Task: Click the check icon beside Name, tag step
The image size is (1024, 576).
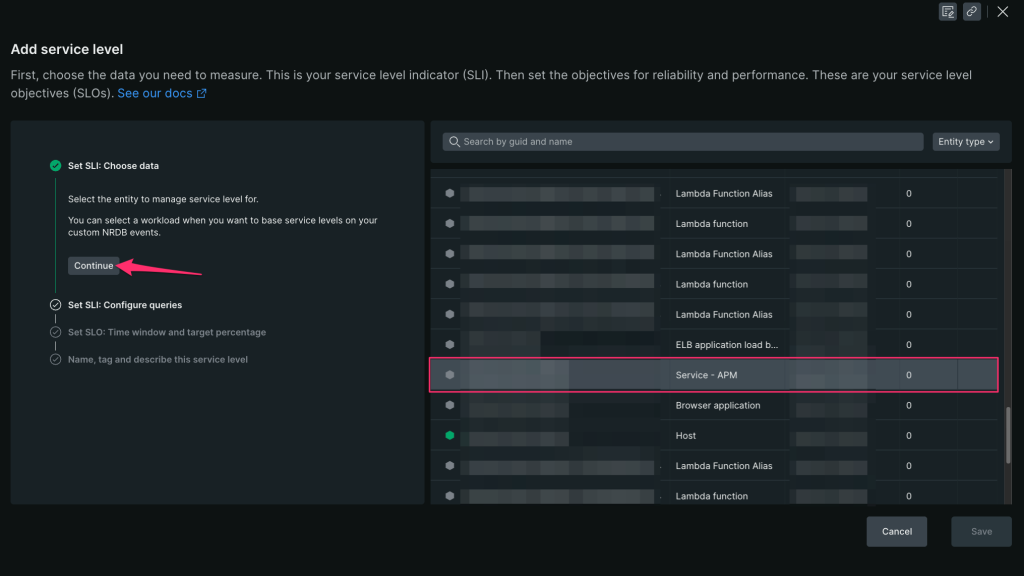Action: tap(56, 360)
